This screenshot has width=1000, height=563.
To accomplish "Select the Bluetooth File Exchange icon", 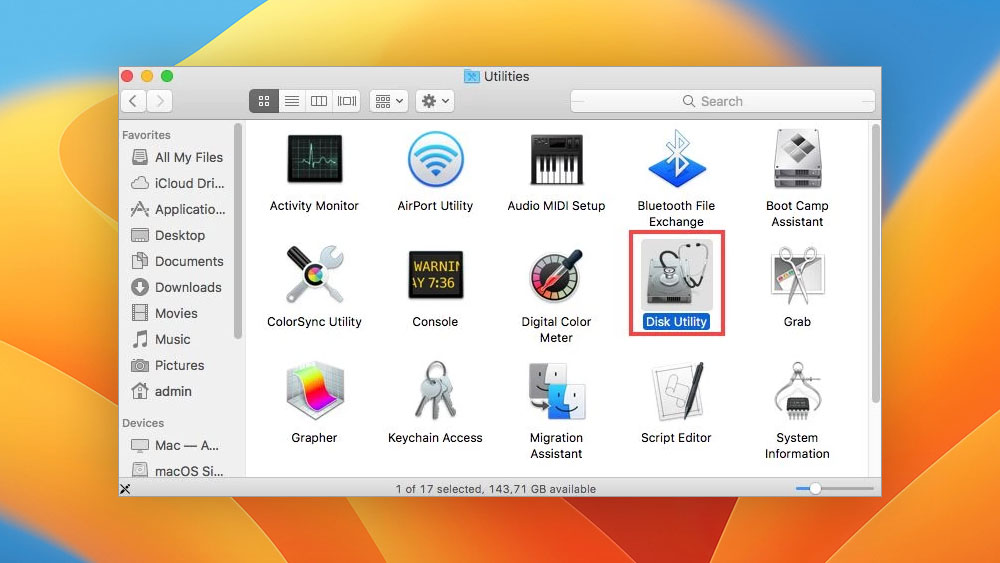I will pyautogui.click(x=677, y=157).
